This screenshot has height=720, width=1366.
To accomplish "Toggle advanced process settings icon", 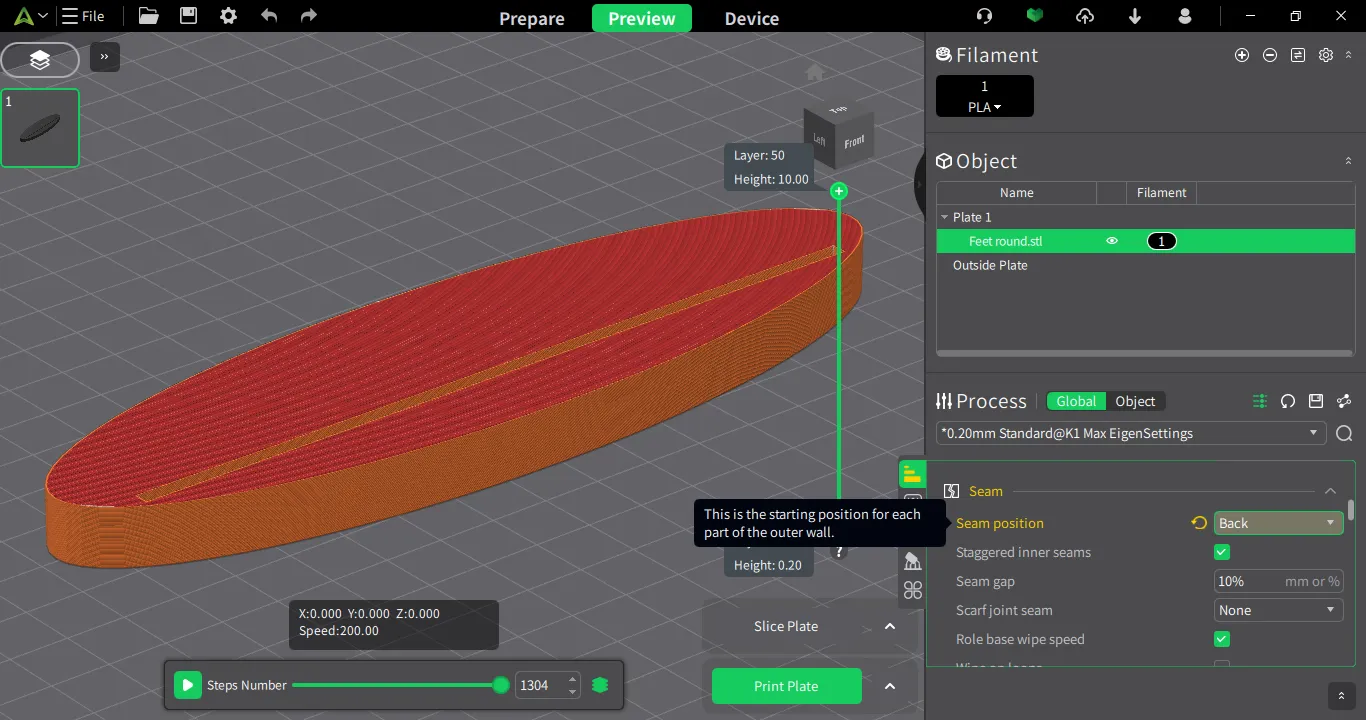I will tap(1260, 401).
